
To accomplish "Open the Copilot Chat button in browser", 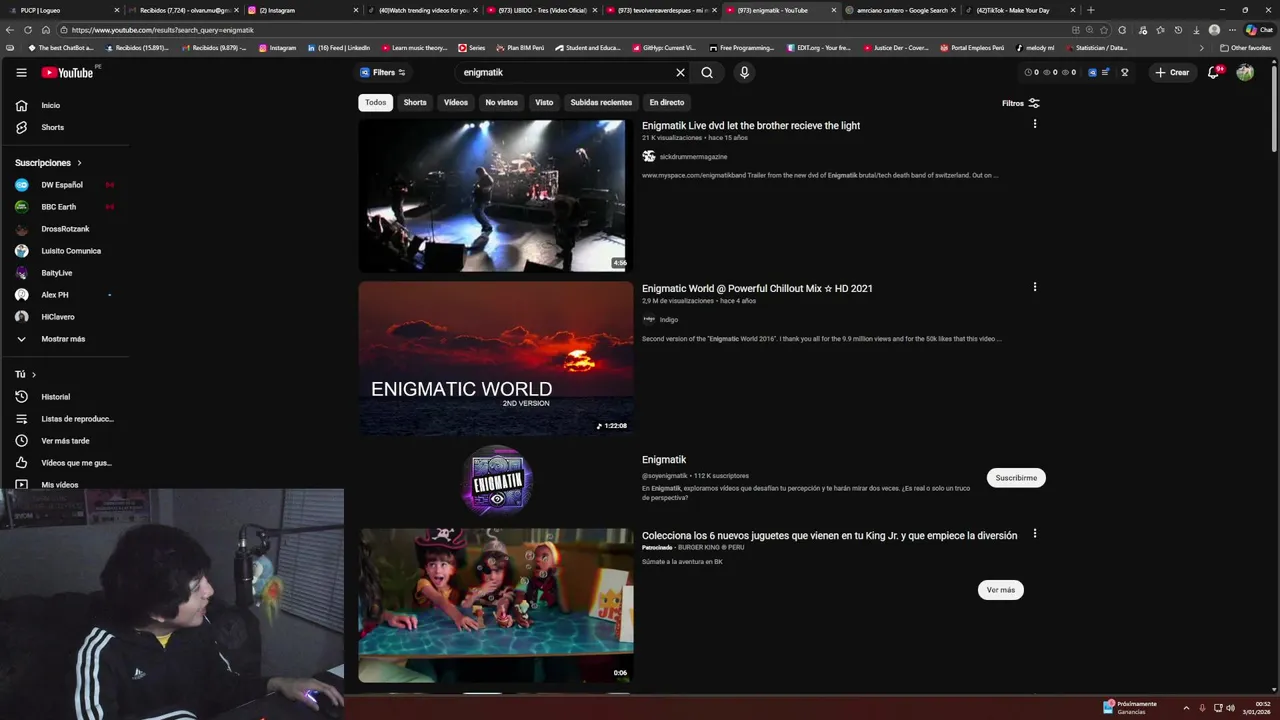I will point(1258,30).
